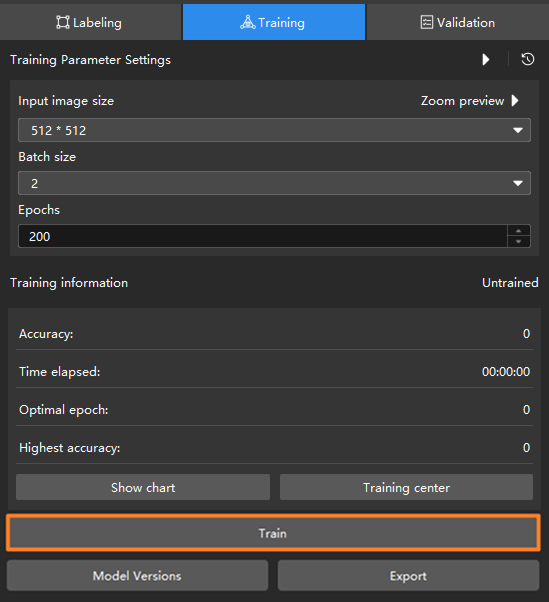The width and height of the screenshot is (549, 602).
Task: Open the Batch size dropdown
Action: coord(274,183)
